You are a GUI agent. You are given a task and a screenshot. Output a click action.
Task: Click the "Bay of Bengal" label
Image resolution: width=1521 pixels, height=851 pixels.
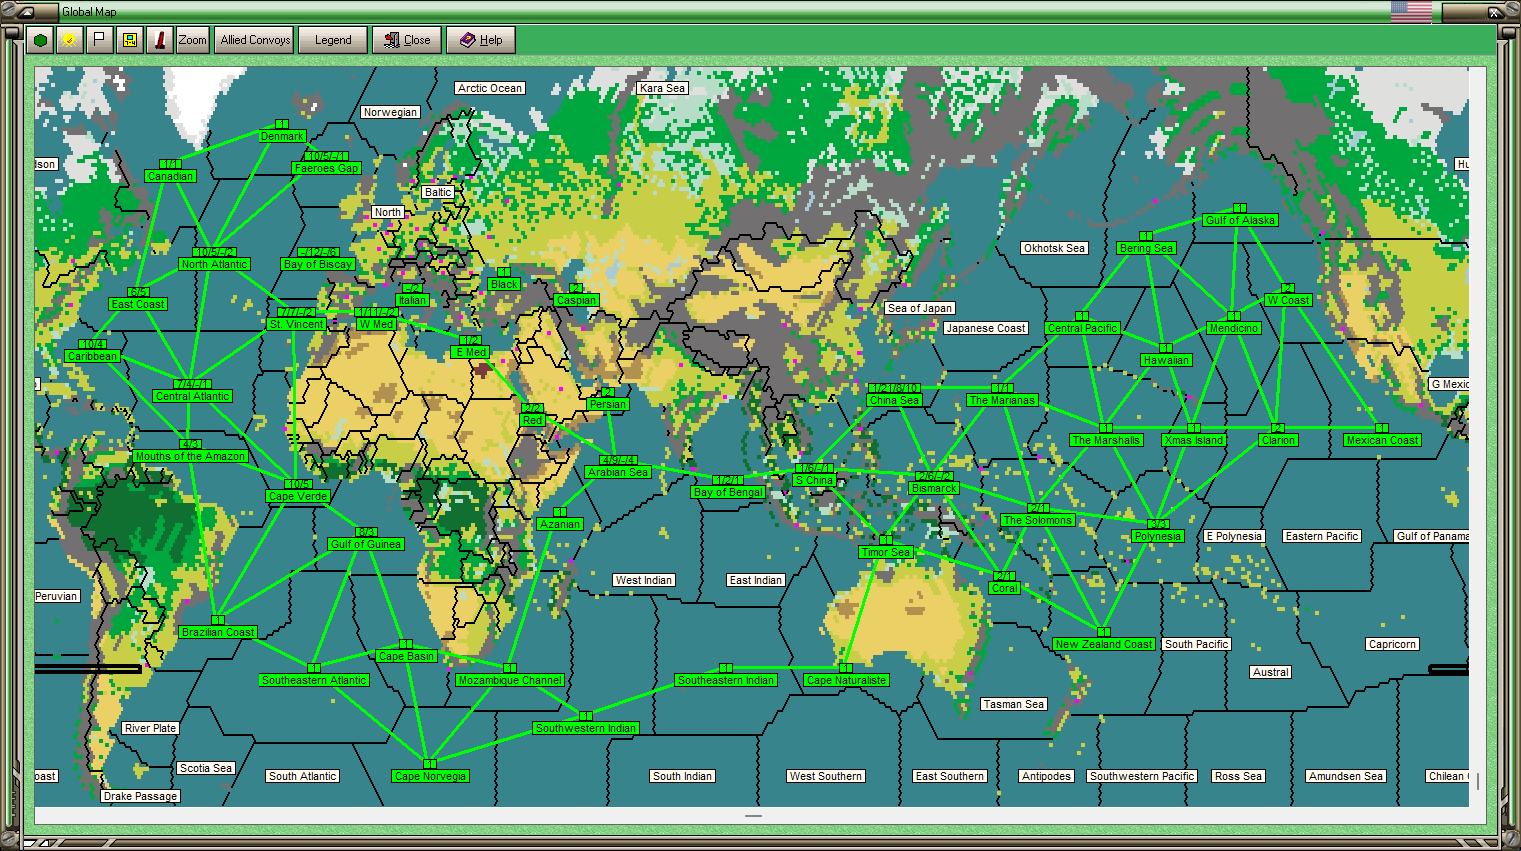click(728, 492)
